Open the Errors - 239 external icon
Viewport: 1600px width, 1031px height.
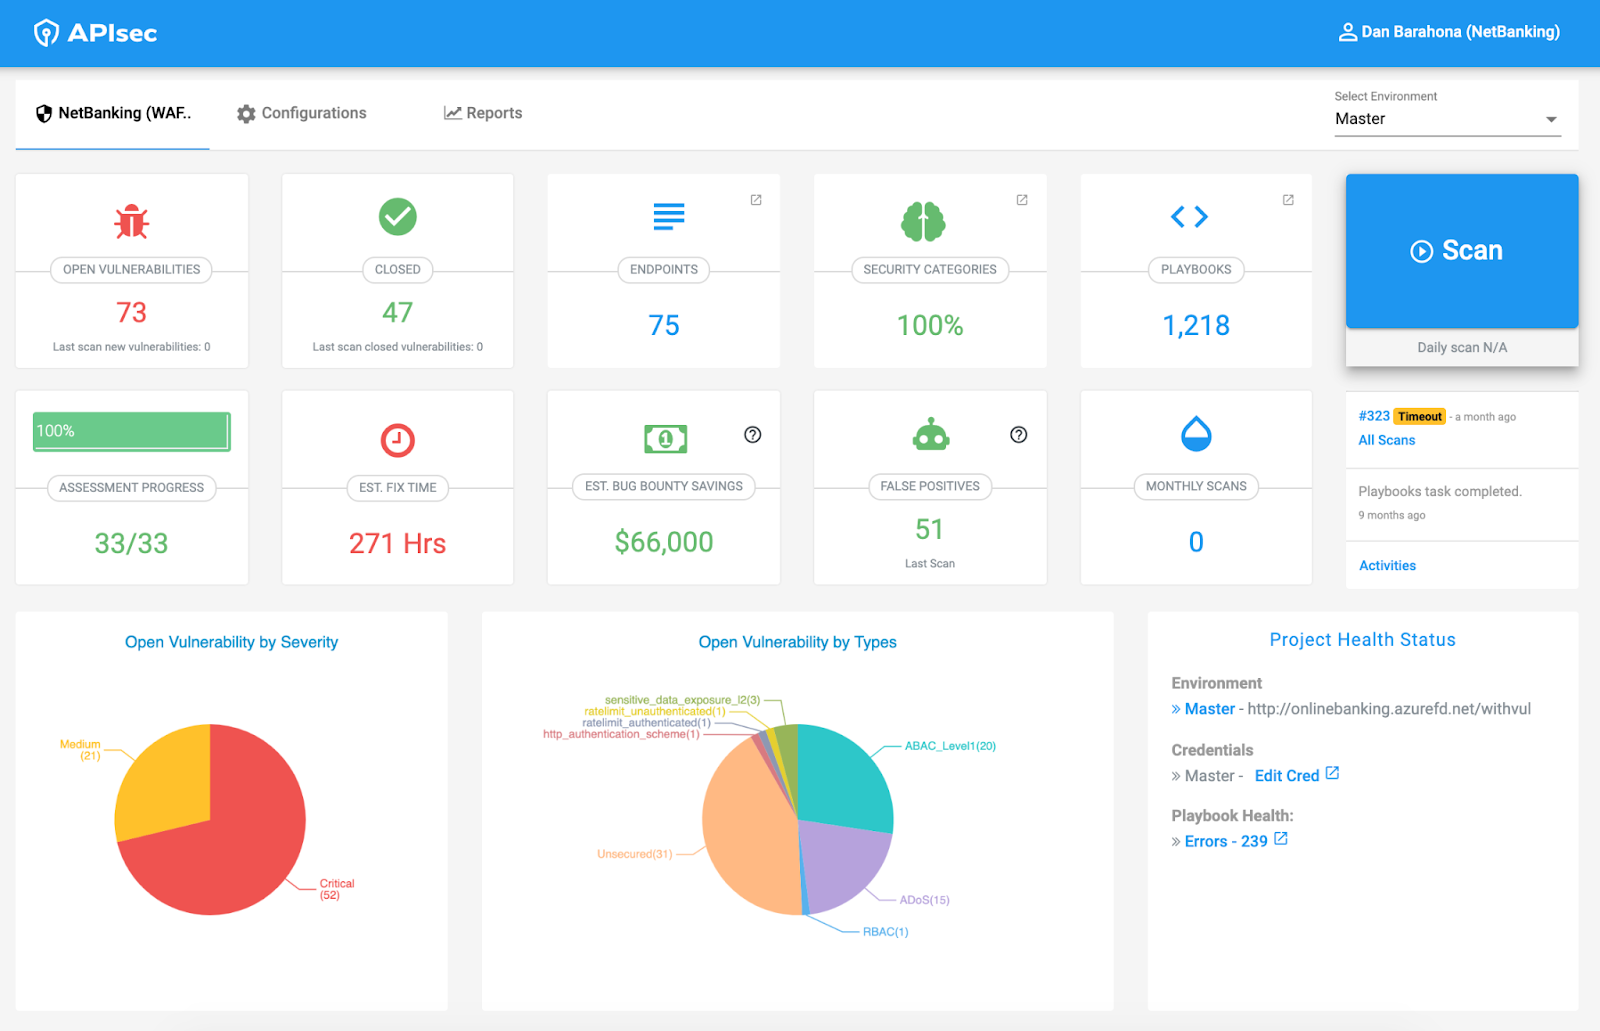[1281, 839]
